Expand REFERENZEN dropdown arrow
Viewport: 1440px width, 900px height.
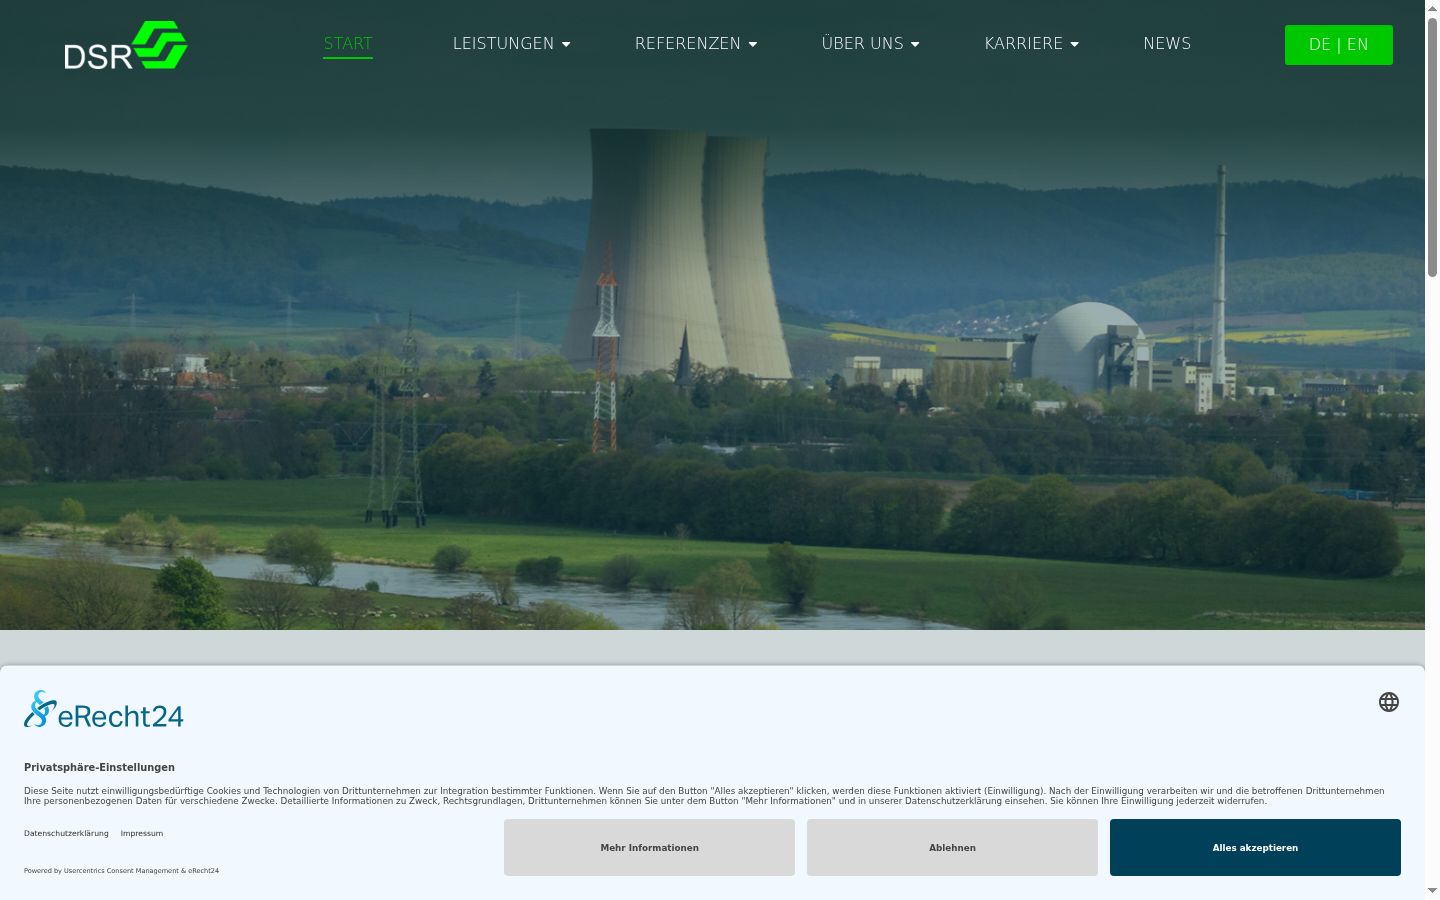pos(753,44)
